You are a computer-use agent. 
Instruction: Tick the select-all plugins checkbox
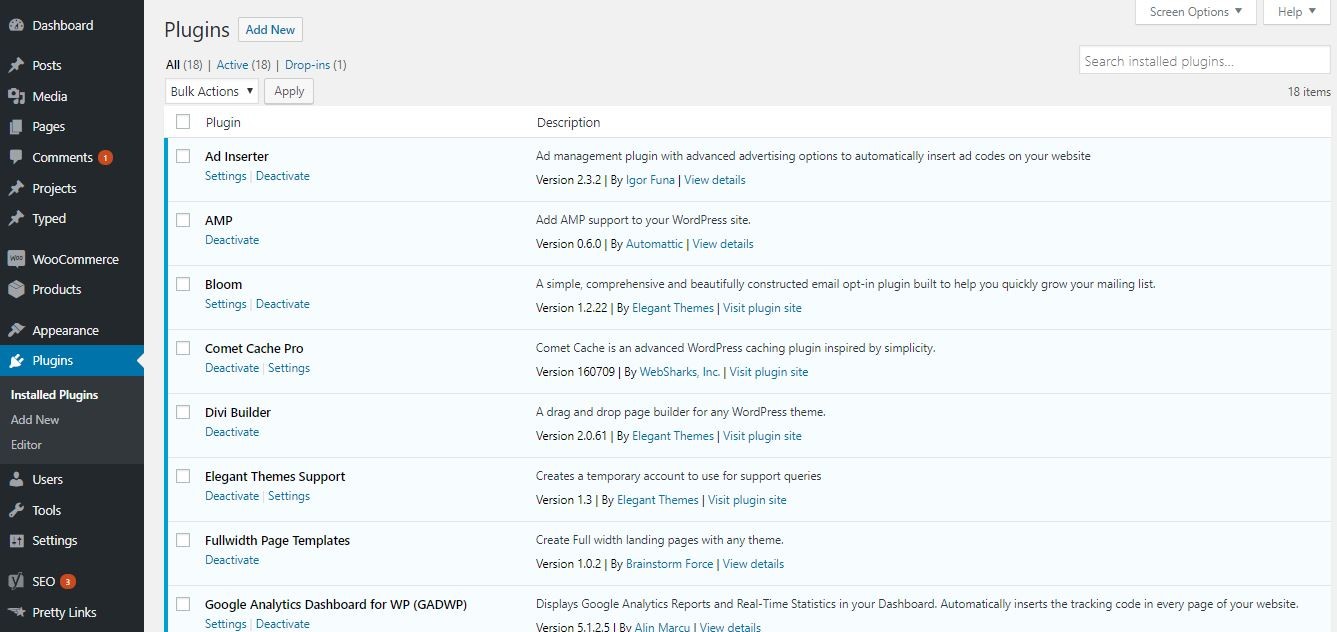(x=183, y=122)
